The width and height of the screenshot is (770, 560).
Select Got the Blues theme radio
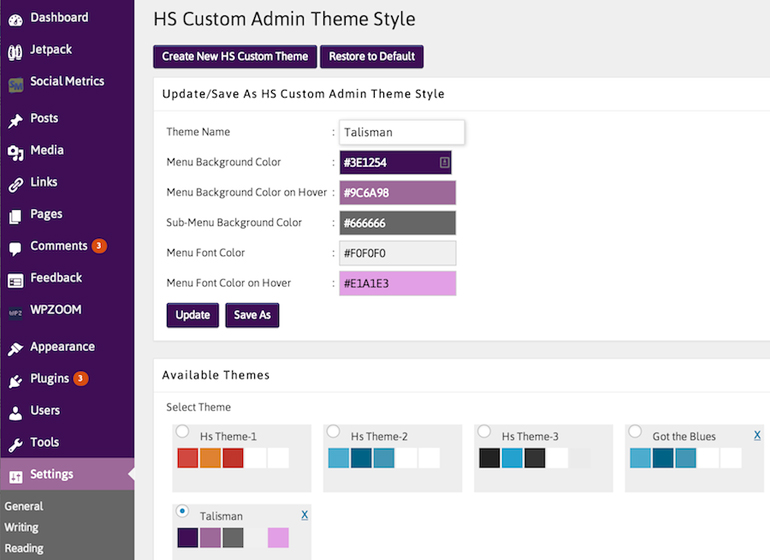635,432
